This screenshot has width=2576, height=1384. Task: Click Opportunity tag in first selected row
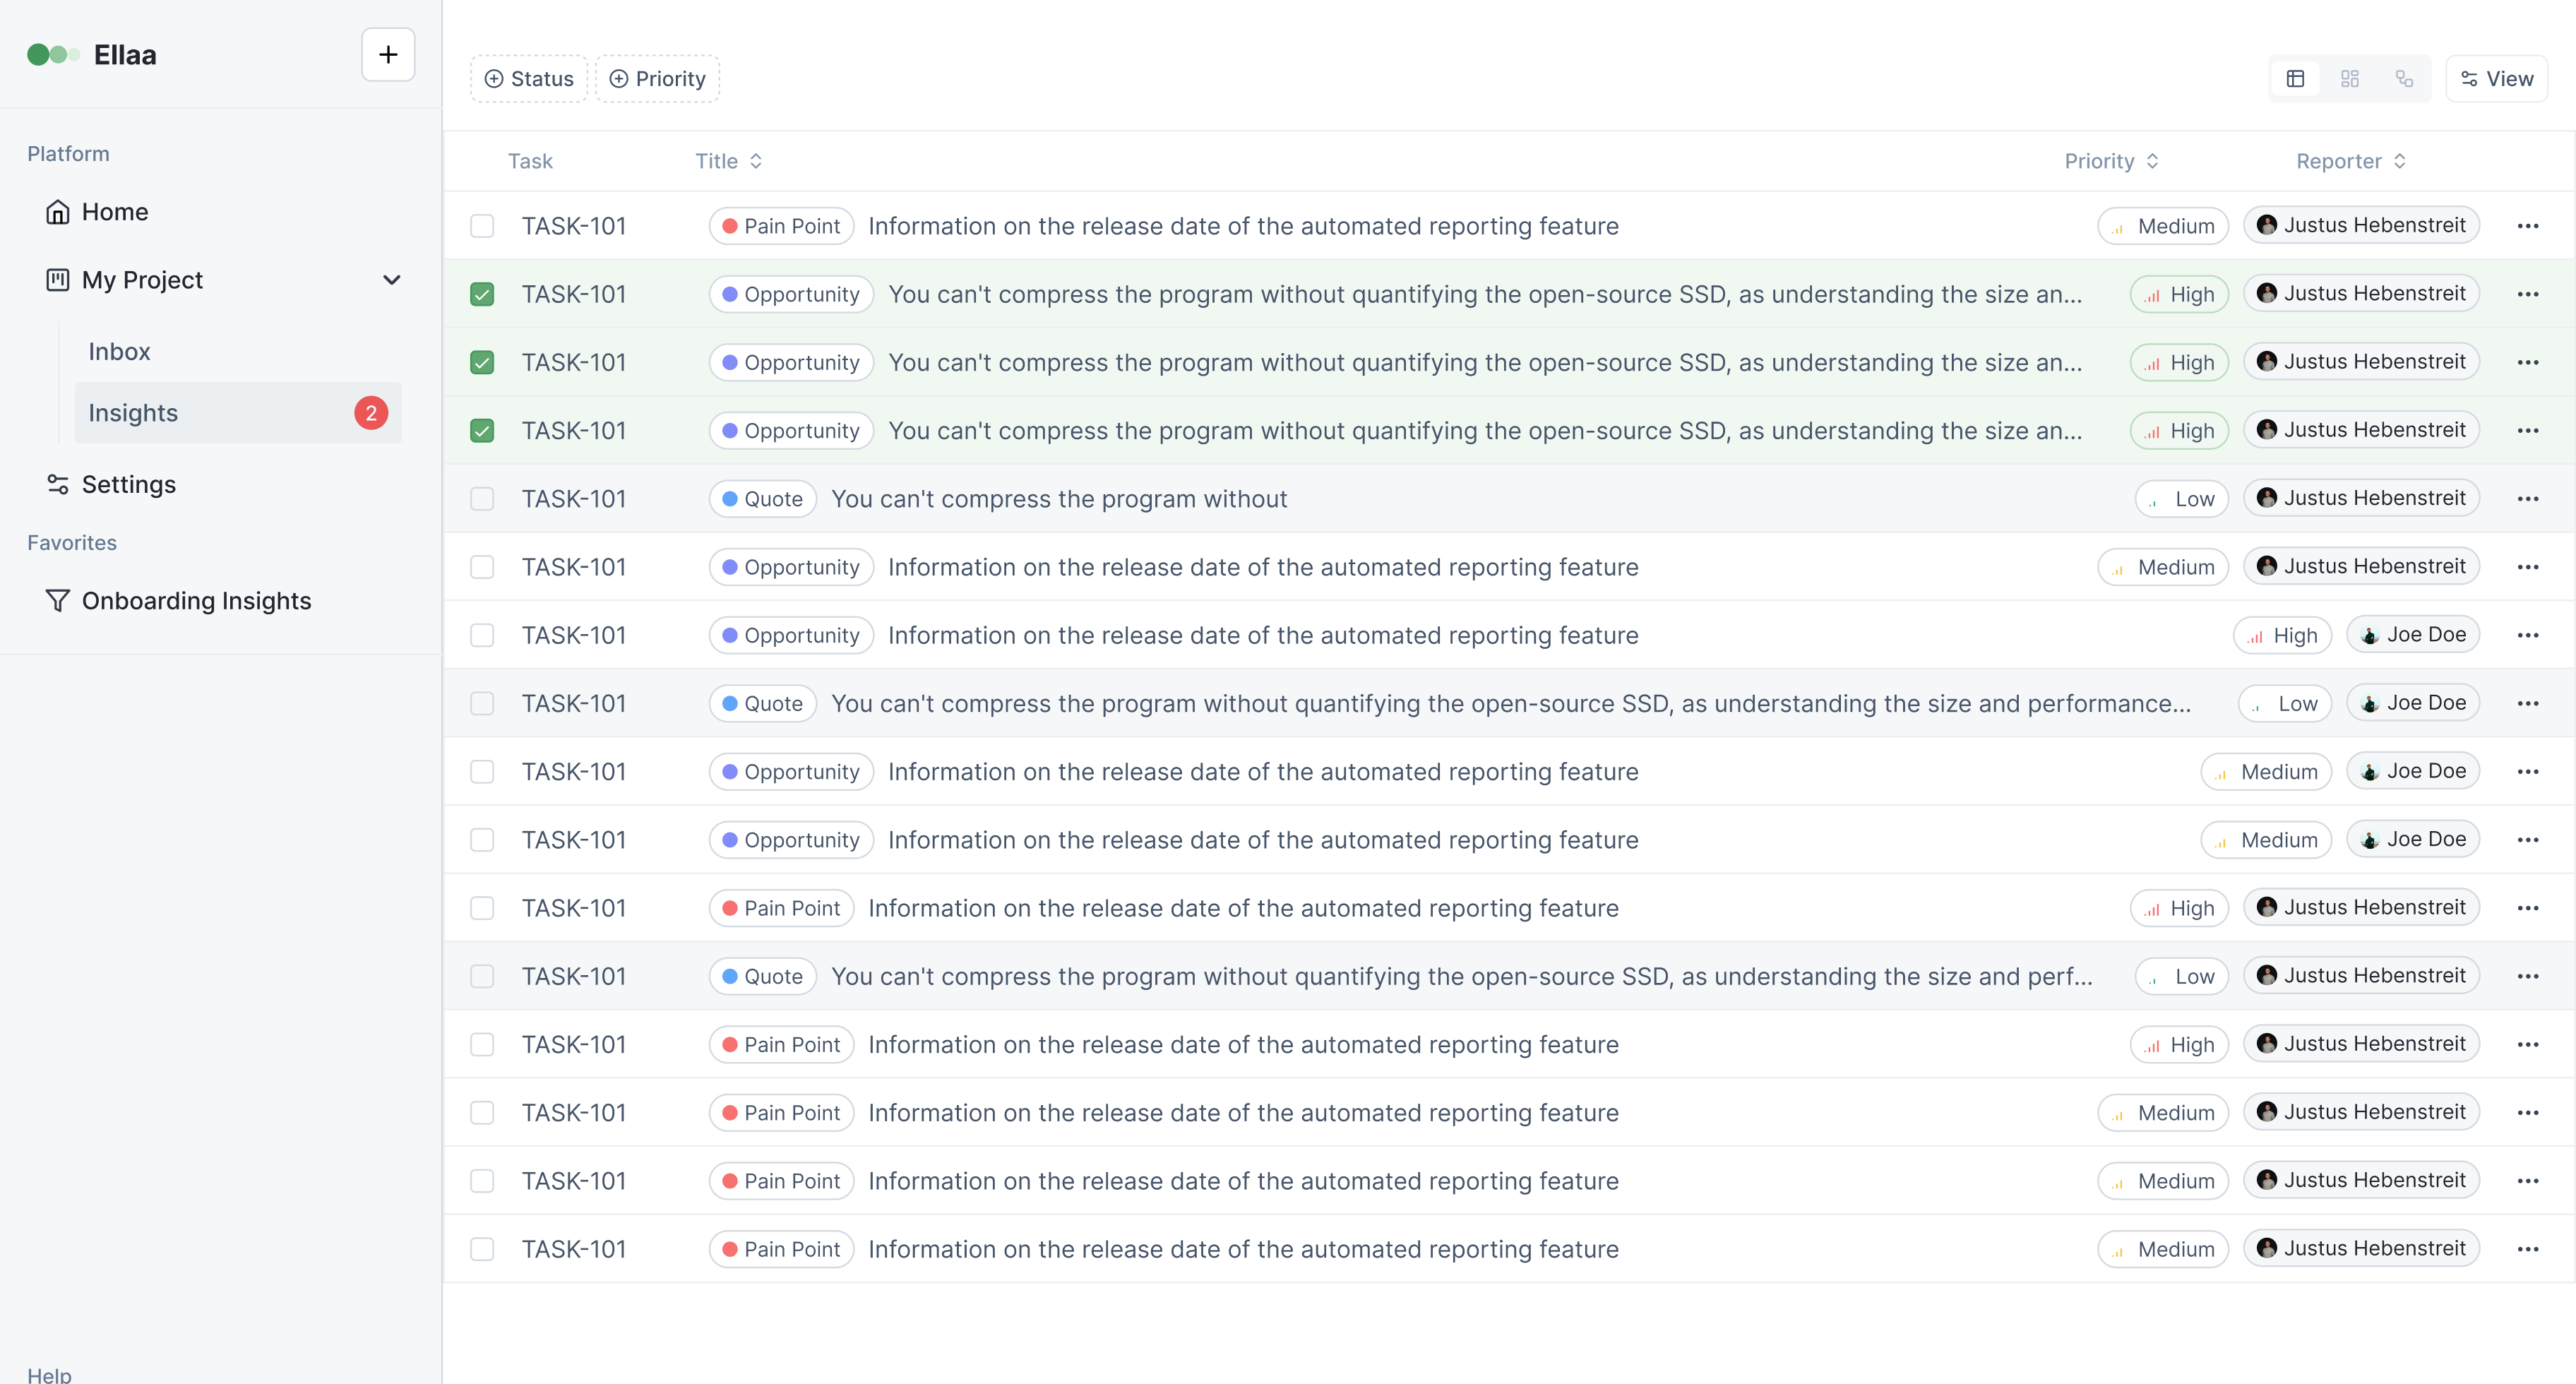click(791, 294)
